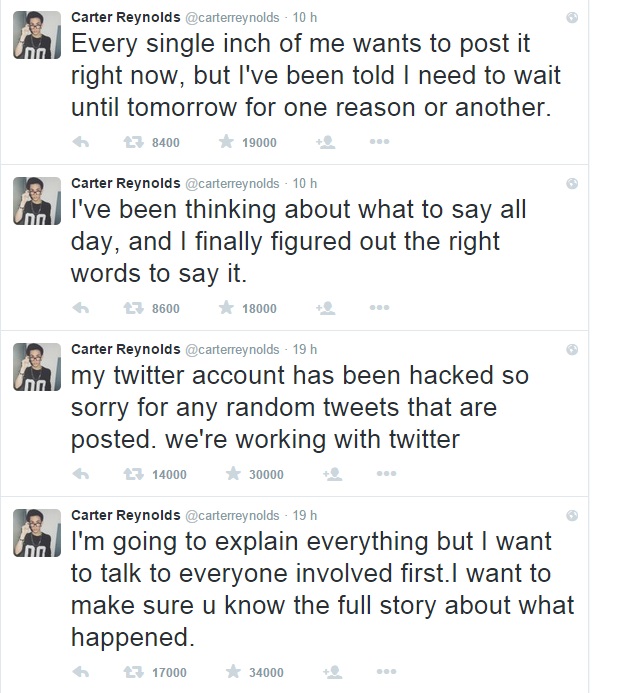Click @carterreynolds handle in the hacked tweet

[233, 349]
